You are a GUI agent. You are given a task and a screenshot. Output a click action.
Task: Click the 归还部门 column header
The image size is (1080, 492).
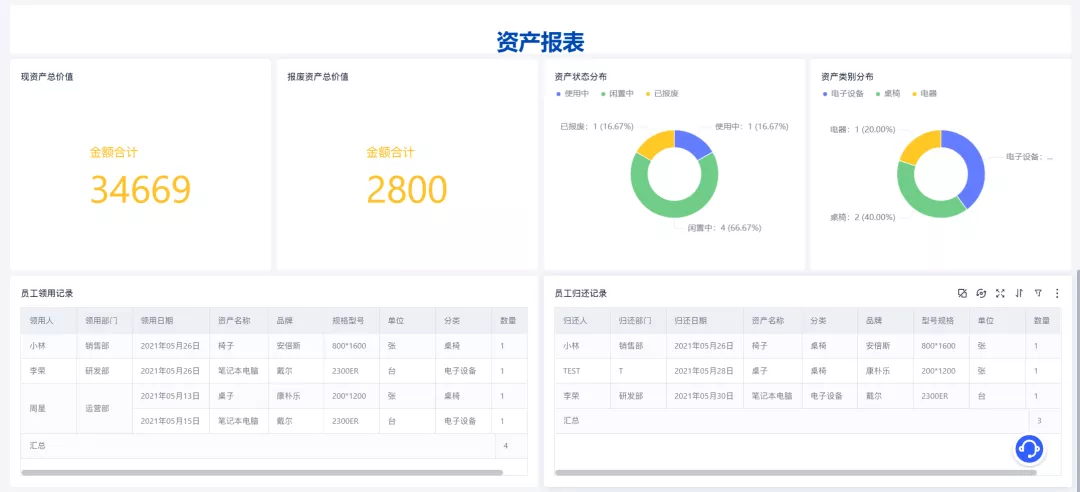[x=638, y=320]
